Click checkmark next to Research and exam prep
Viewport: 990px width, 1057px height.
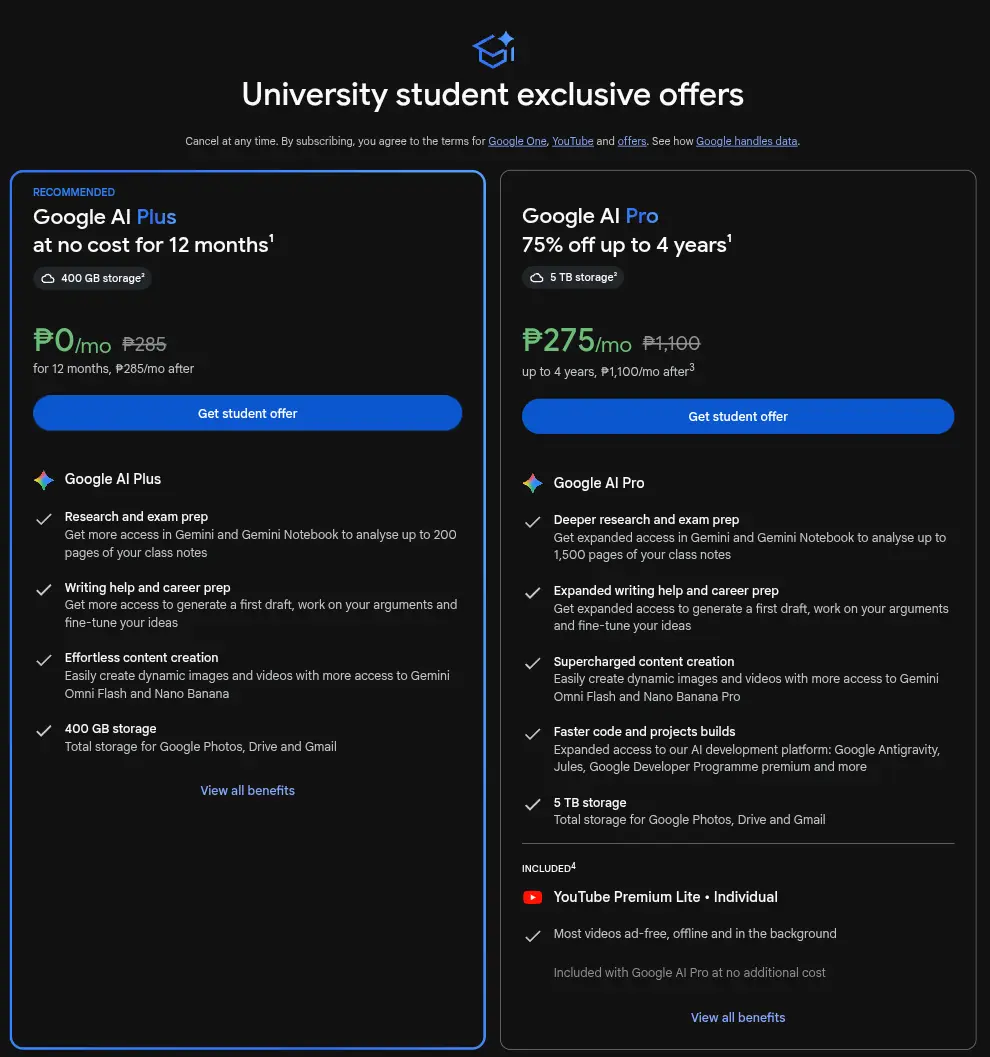pyautogui.click(x=44, y=519)
